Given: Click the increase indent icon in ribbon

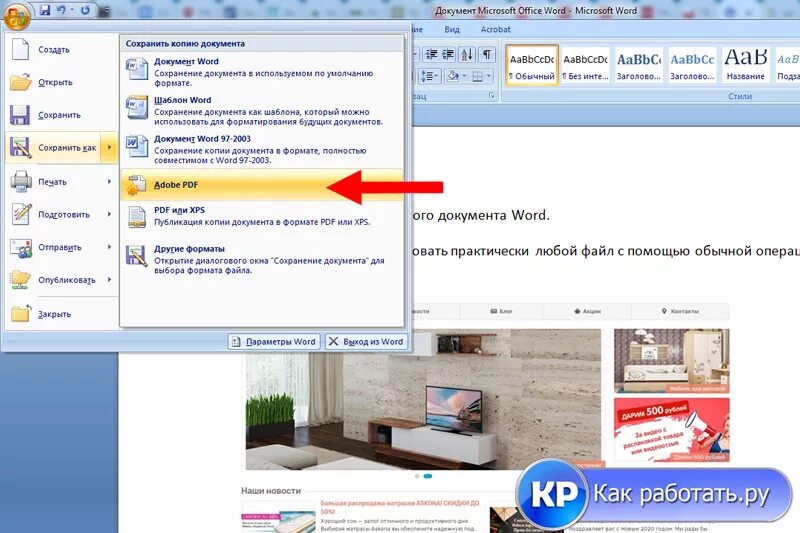Looking at the screenshot, I should pos(448,55).
